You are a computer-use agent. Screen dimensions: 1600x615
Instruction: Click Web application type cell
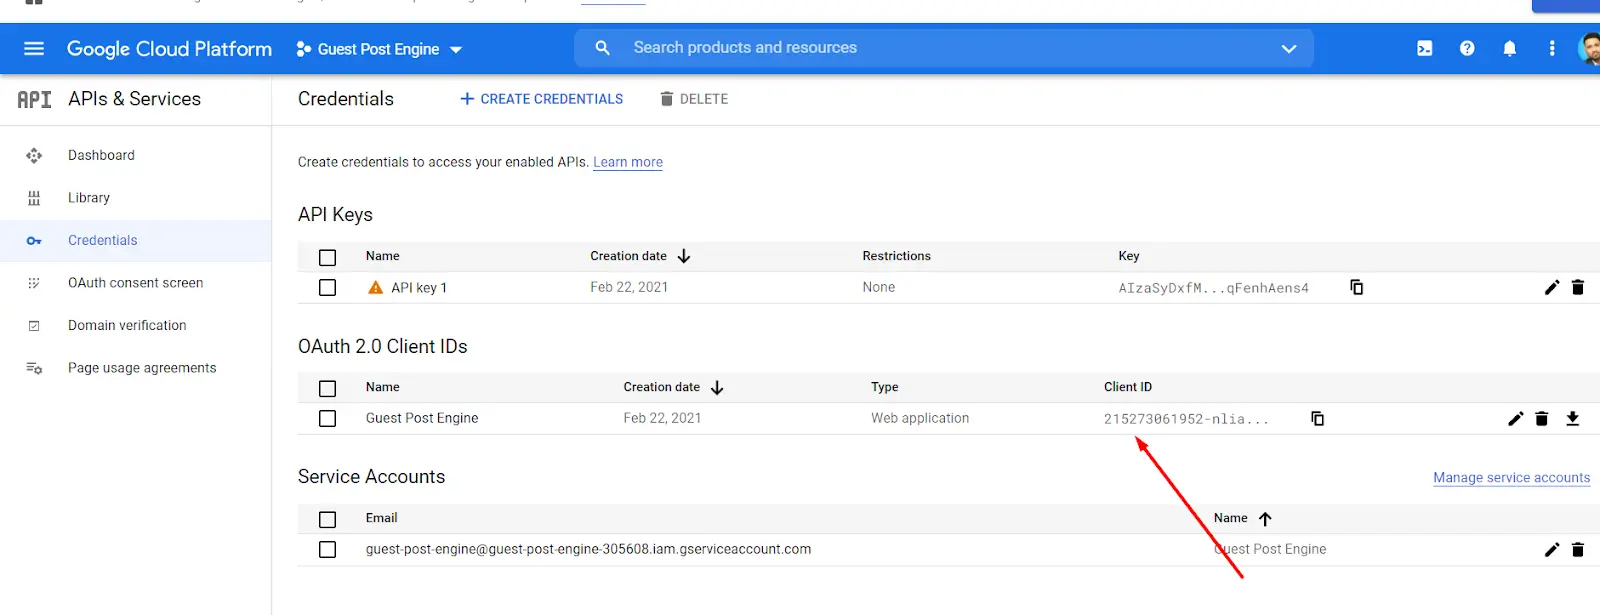[920, 418]
